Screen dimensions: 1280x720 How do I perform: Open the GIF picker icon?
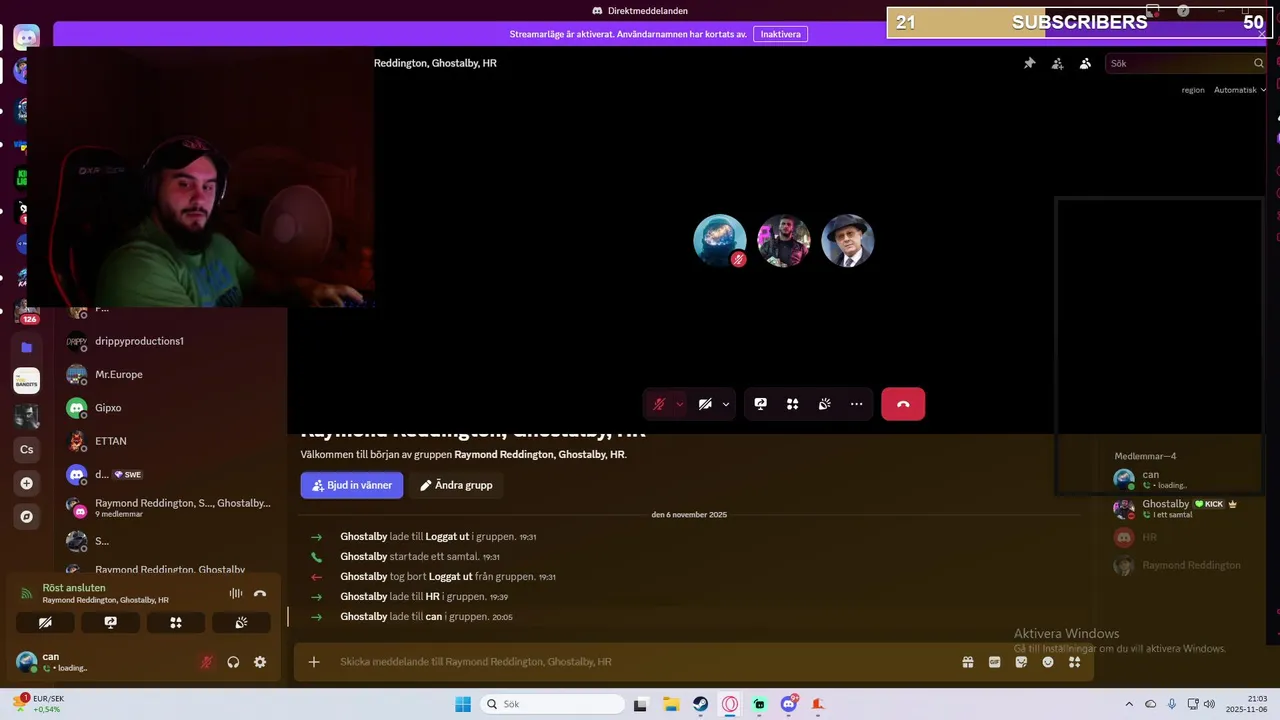pos(994,662)
